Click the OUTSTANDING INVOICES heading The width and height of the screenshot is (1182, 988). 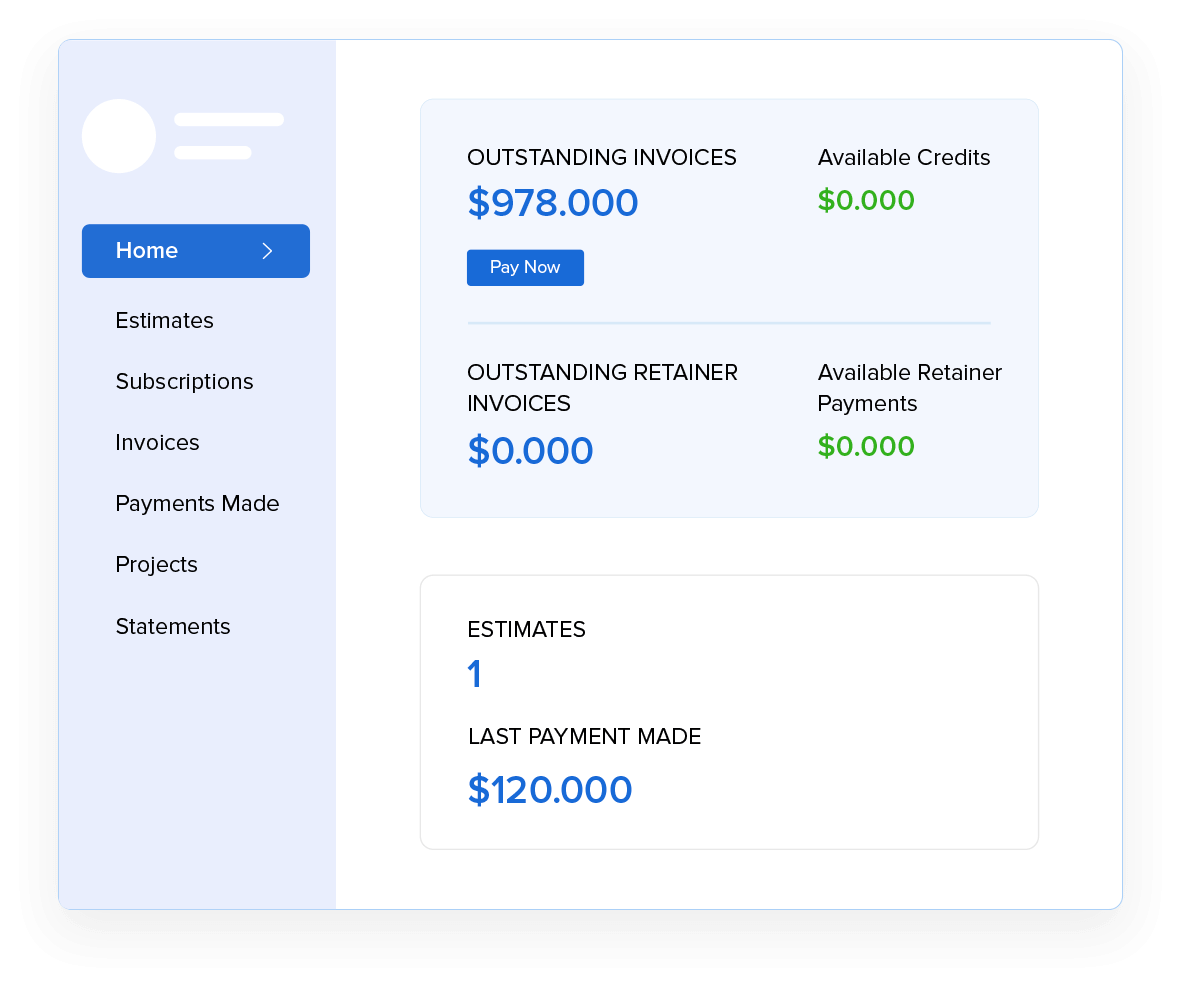point(602,157)
